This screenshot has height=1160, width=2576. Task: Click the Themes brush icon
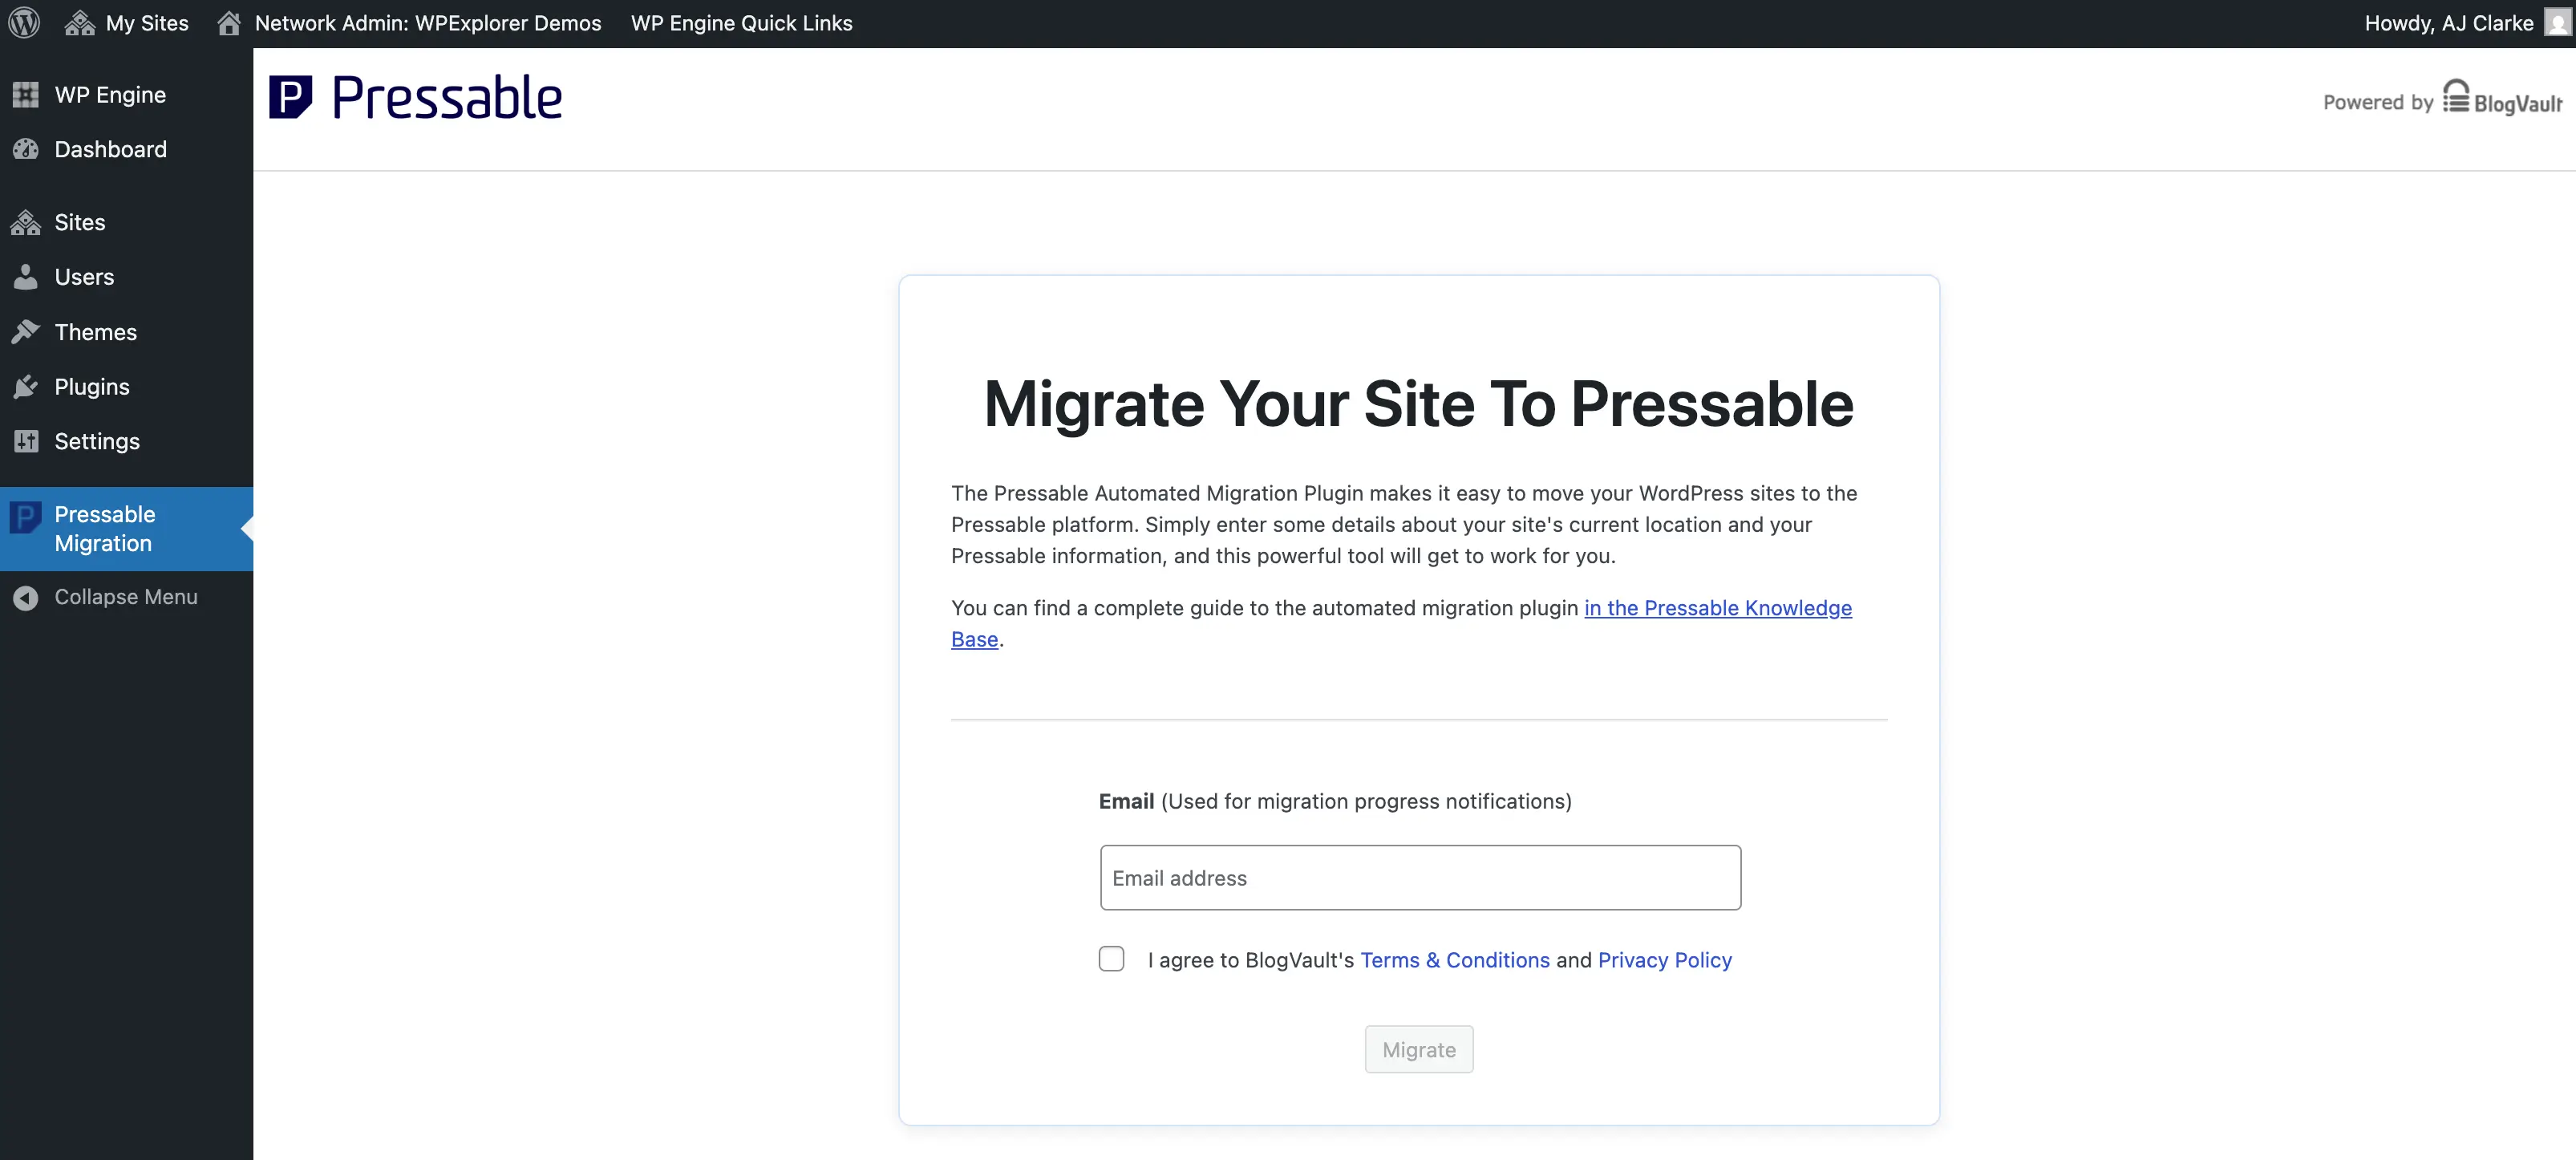click(x=26, y=332)
